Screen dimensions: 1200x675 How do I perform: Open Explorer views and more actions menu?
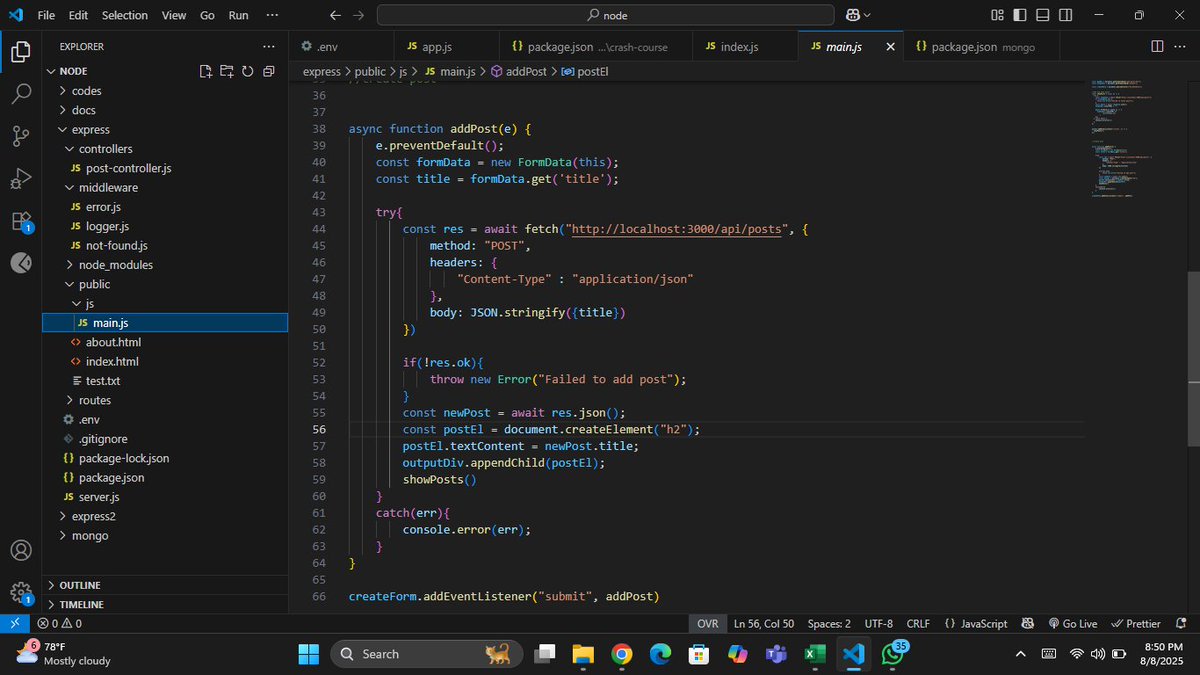coord(268,46)
